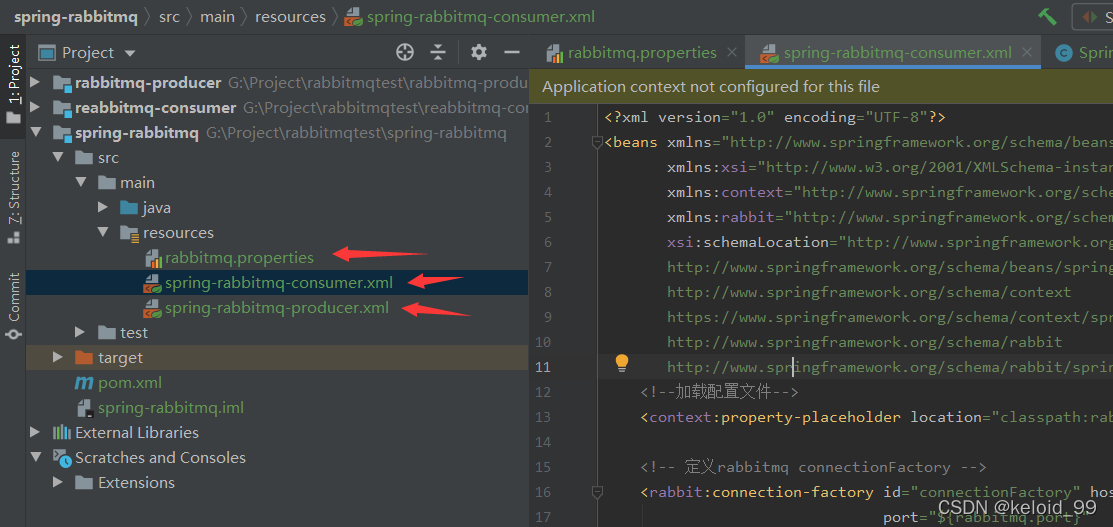
Task: Open the Project panel settings gear
Action: coord(479,52)
